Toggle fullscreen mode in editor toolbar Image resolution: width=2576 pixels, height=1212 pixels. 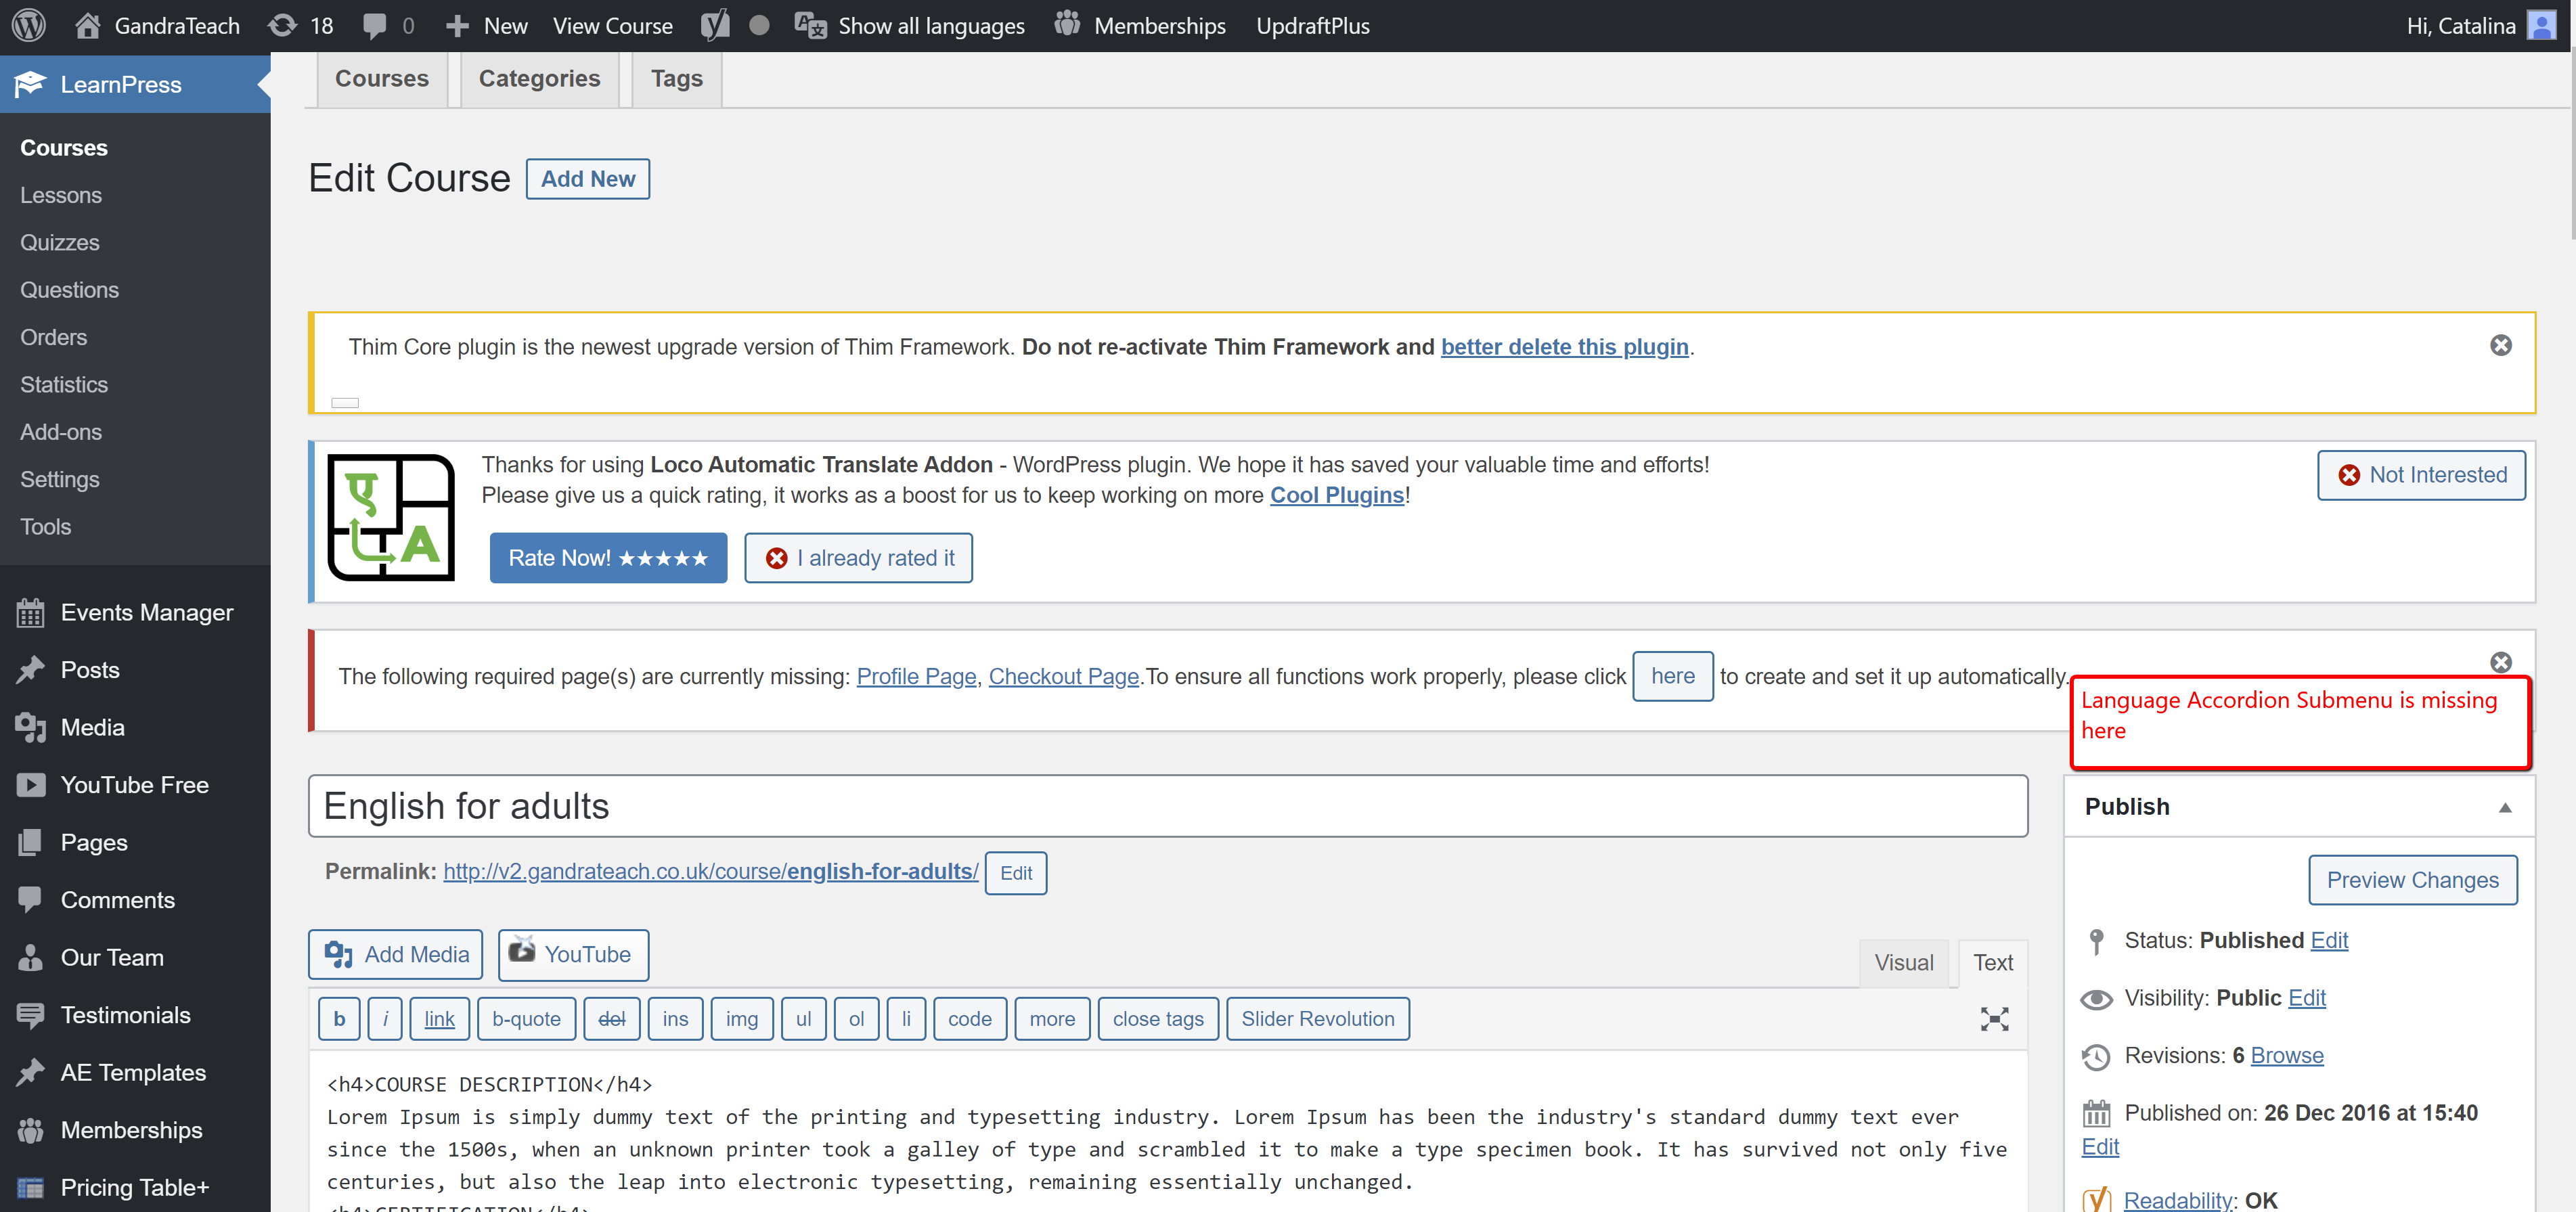1994,1019
